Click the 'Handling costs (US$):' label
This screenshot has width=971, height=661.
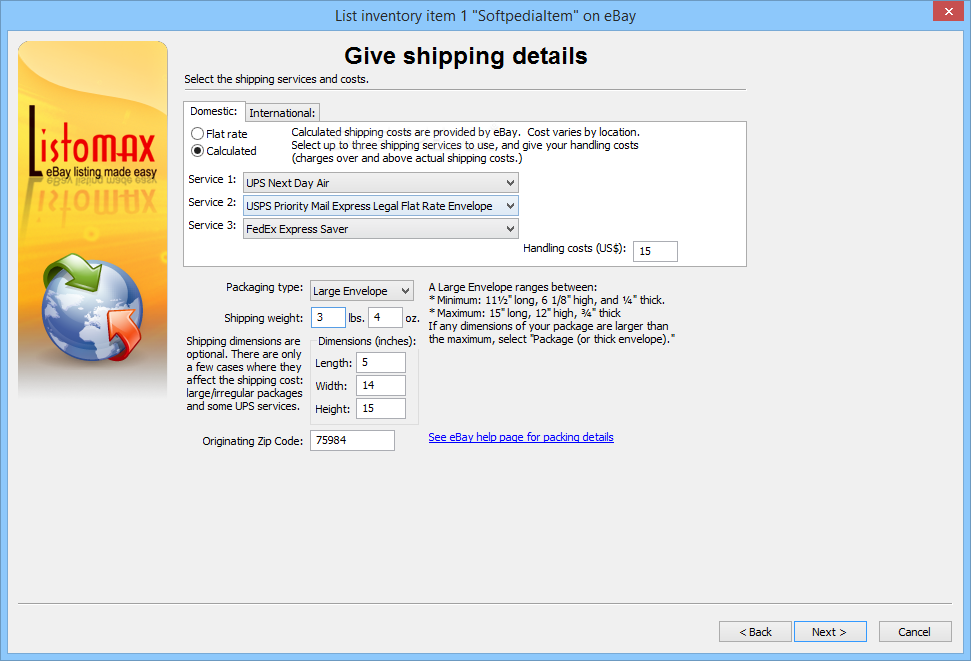(x=575, y=248)
